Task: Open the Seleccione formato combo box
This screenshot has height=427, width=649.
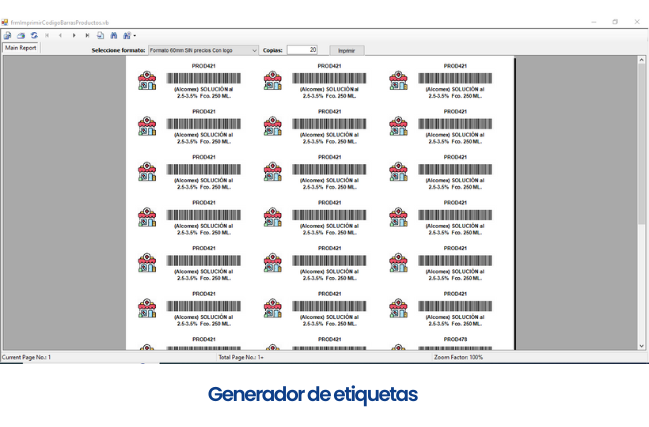Action: tap(203, 50)
